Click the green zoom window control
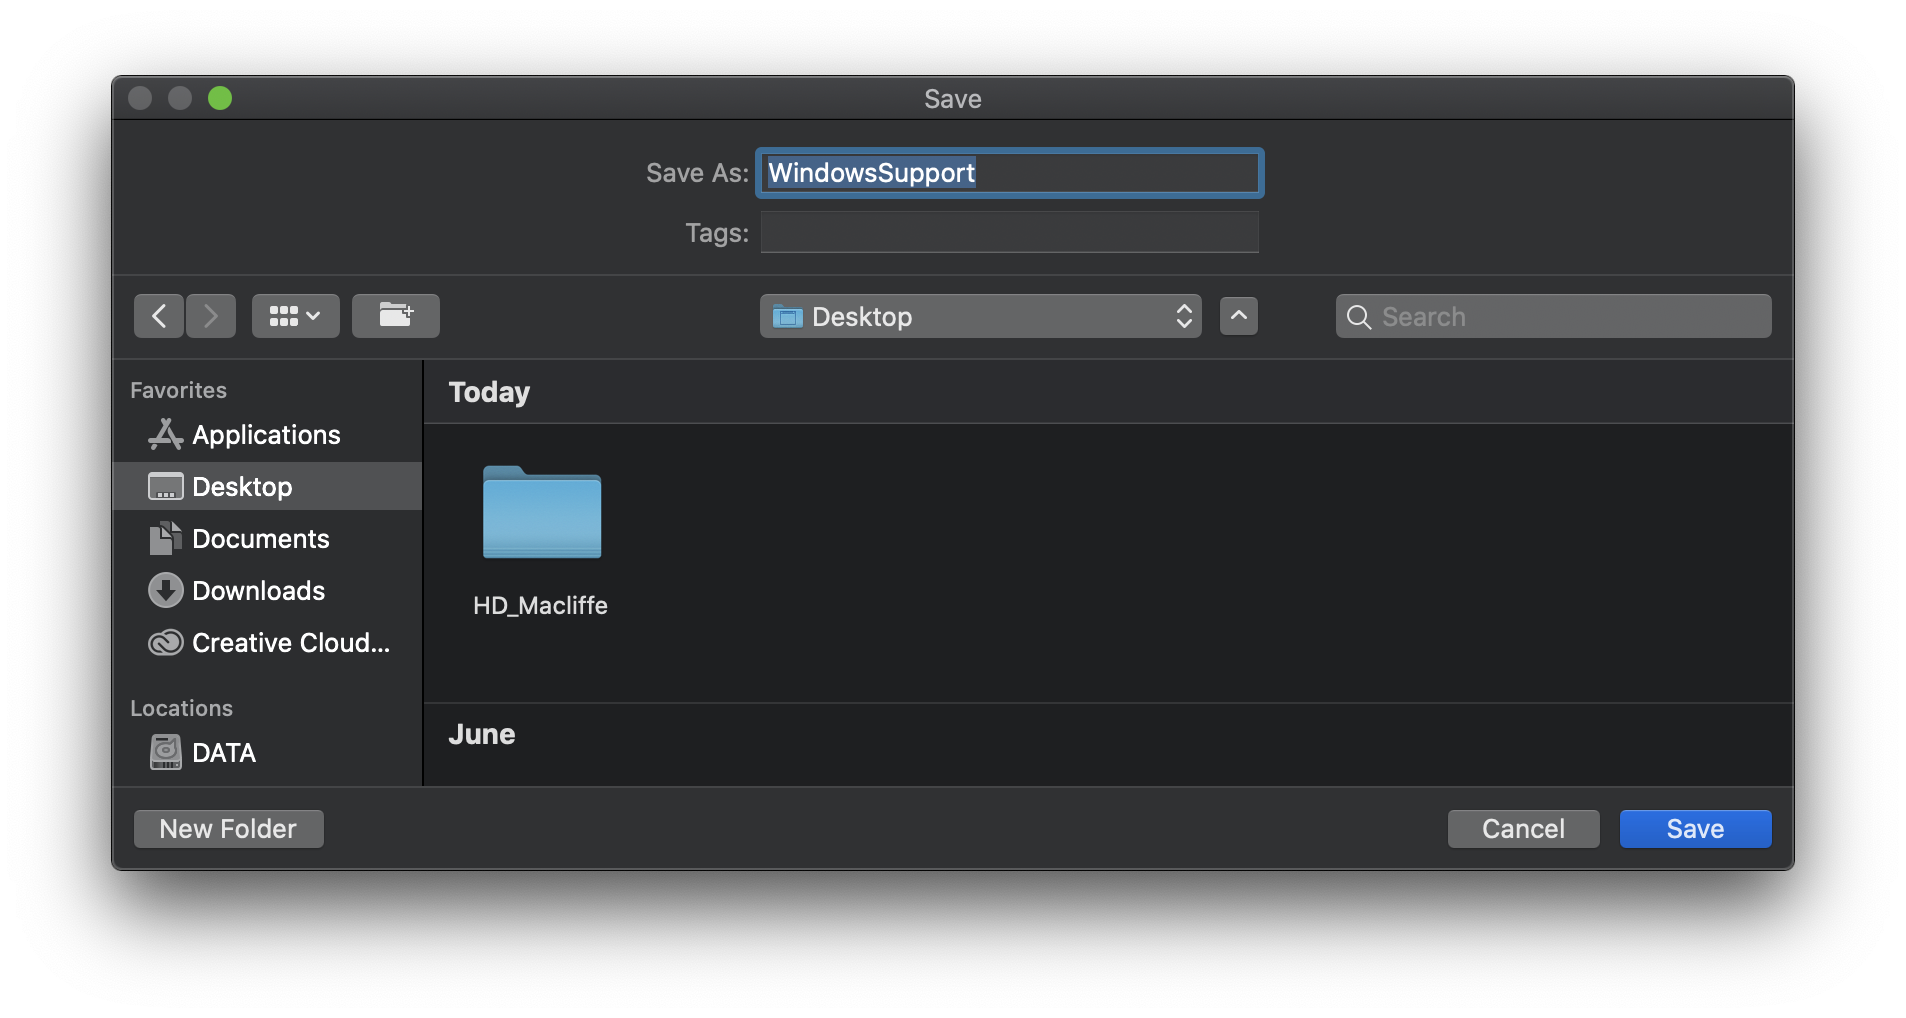Viewport: 1906px width, 1018px height. pyautogui.click(x=220, y=98)
